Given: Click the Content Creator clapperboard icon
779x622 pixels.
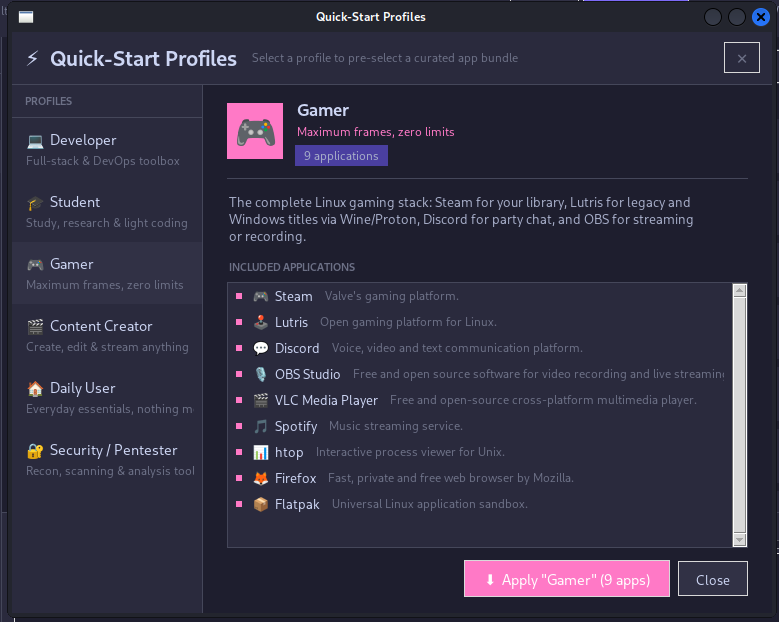Looking at the screenshot, I should (35, 326).
